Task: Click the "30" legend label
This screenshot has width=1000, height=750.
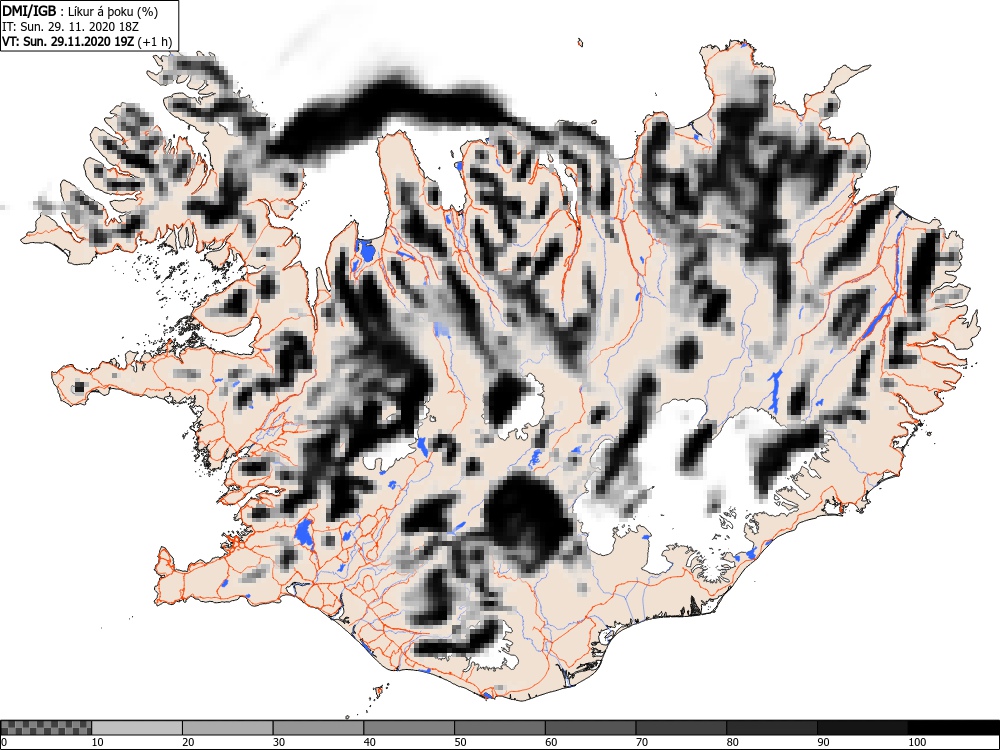Action: point(279,742)
